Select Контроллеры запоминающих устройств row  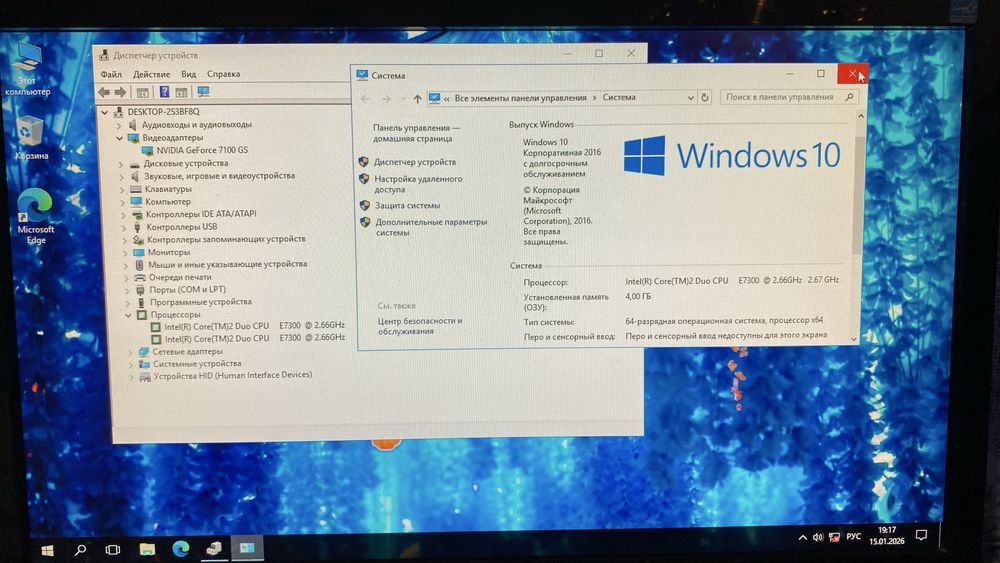226,239
